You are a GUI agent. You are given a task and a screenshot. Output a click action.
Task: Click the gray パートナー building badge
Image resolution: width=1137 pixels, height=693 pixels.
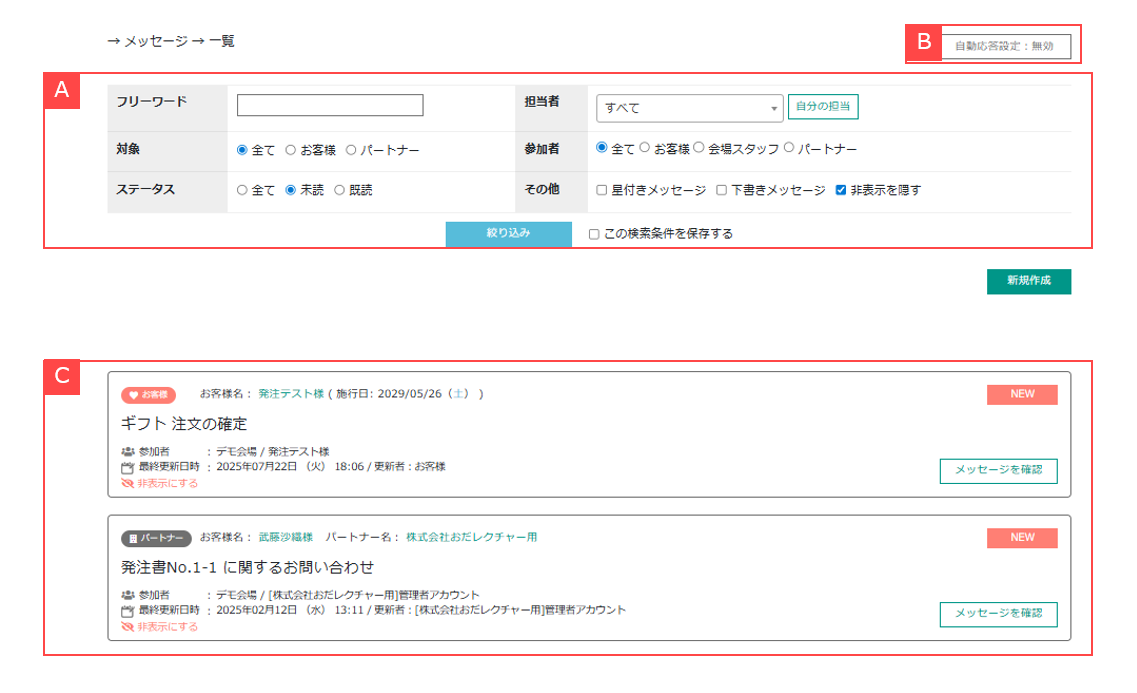(x=156, y=538)
